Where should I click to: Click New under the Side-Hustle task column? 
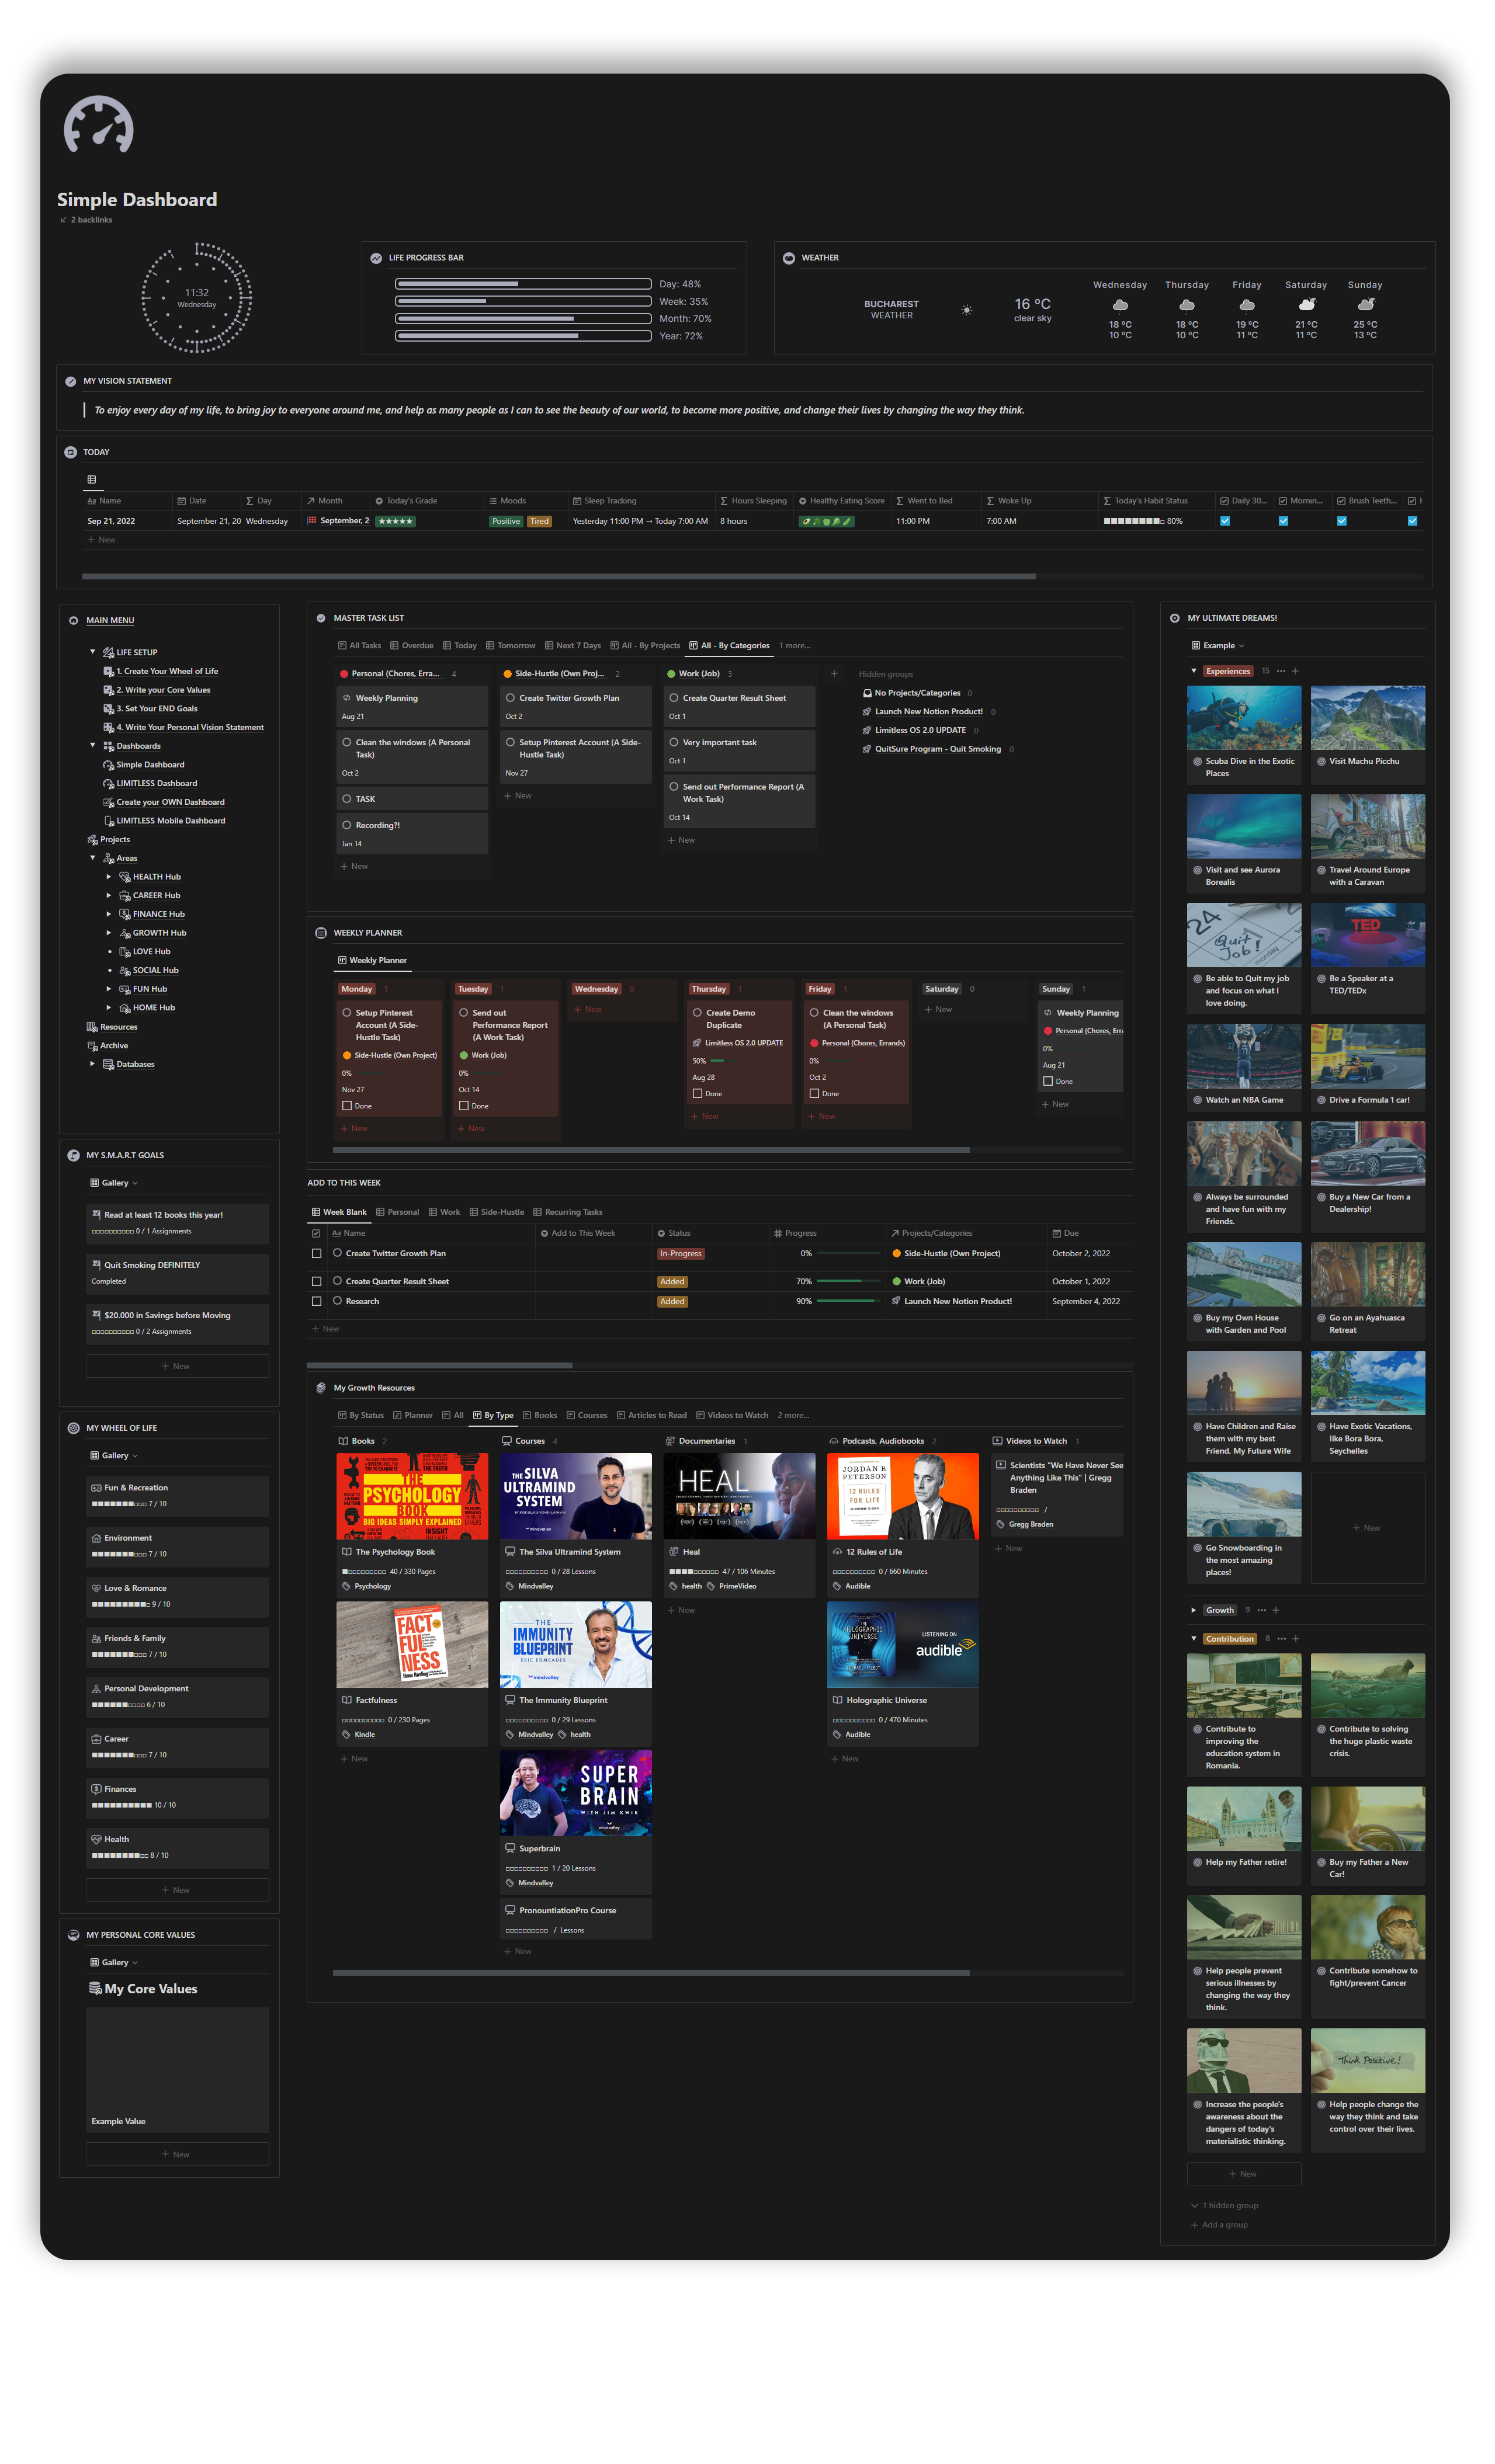coord(518,797)
